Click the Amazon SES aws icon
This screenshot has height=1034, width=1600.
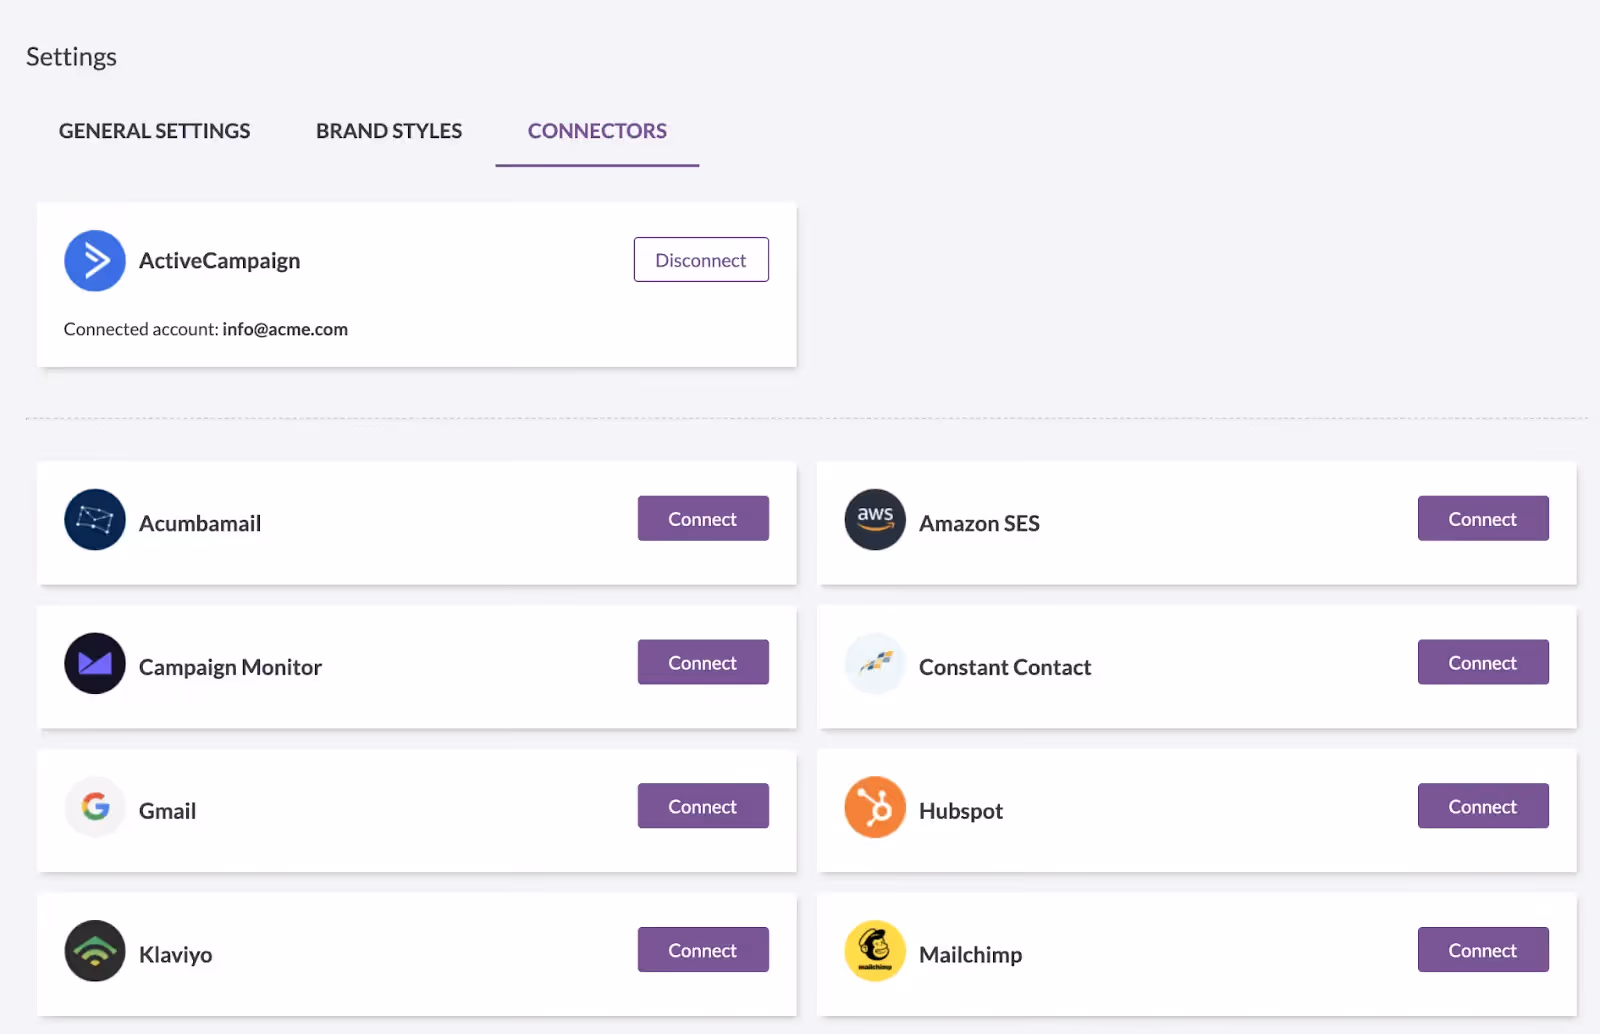pyautogui.click(x=875, y=519)
